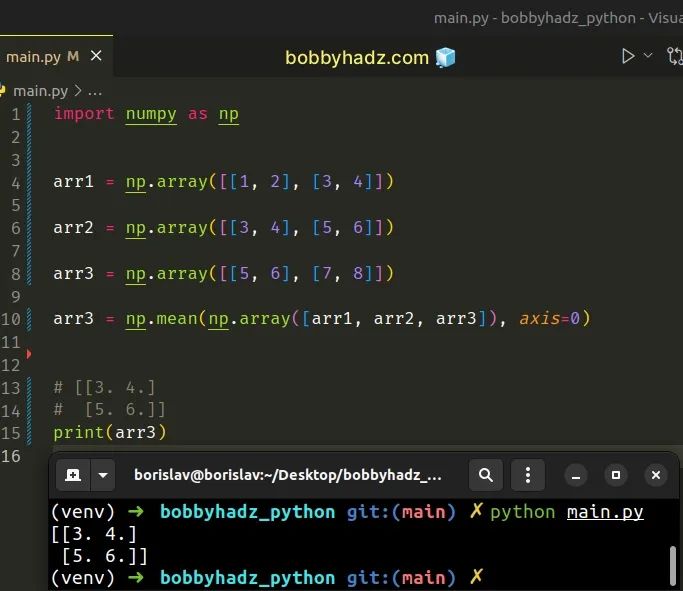Minimize the terminal window
Screen dimensions: 683x591
[576, 475]
